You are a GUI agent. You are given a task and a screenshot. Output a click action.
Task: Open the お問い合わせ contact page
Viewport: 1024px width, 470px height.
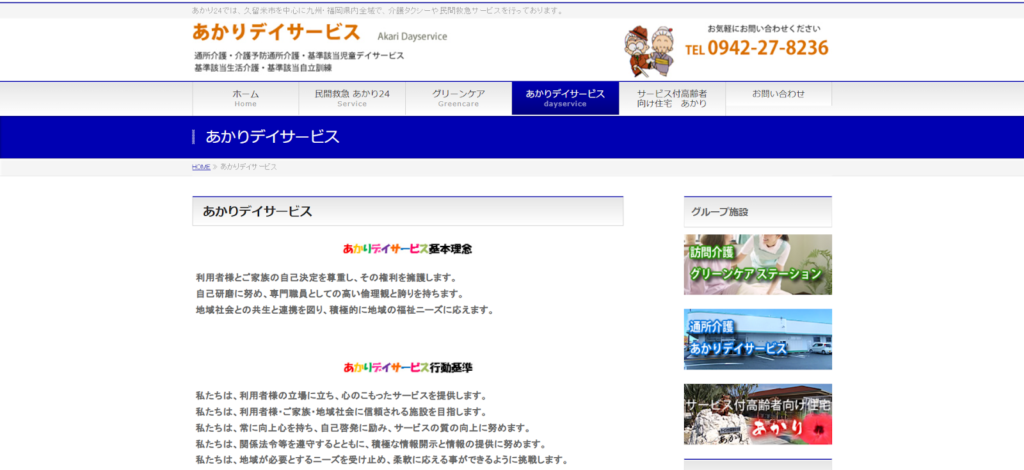pos(778,94)
